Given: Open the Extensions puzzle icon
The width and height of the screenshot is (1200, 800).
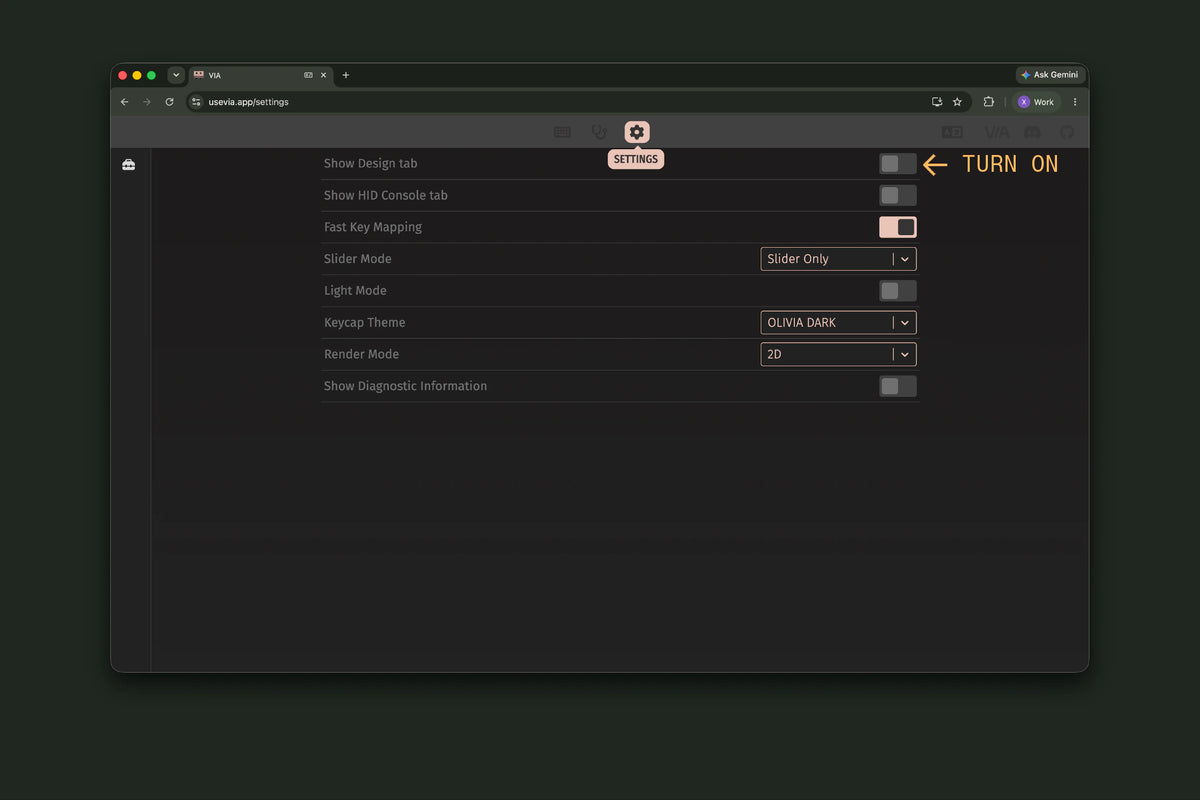Looking at the screenshot, I should click(x=989, y=102).
